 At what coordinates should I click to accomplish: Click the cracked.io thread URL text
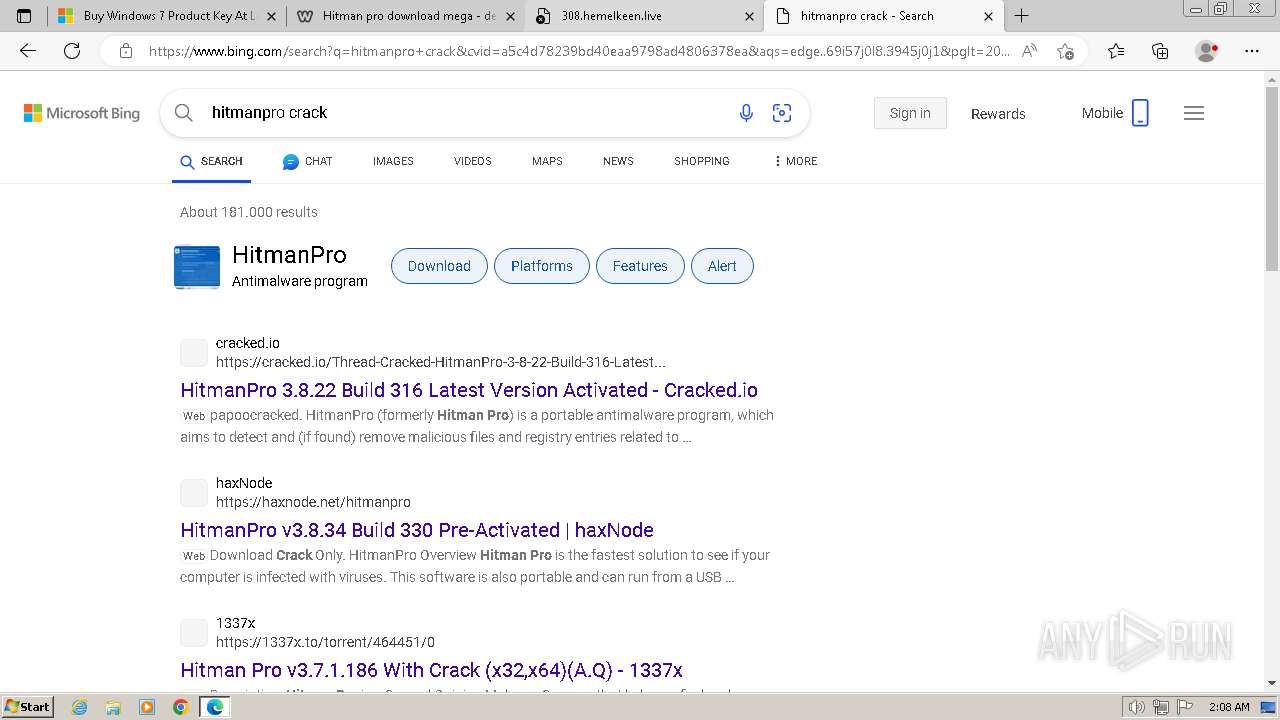pyautogui.click(x=440, y=362)
